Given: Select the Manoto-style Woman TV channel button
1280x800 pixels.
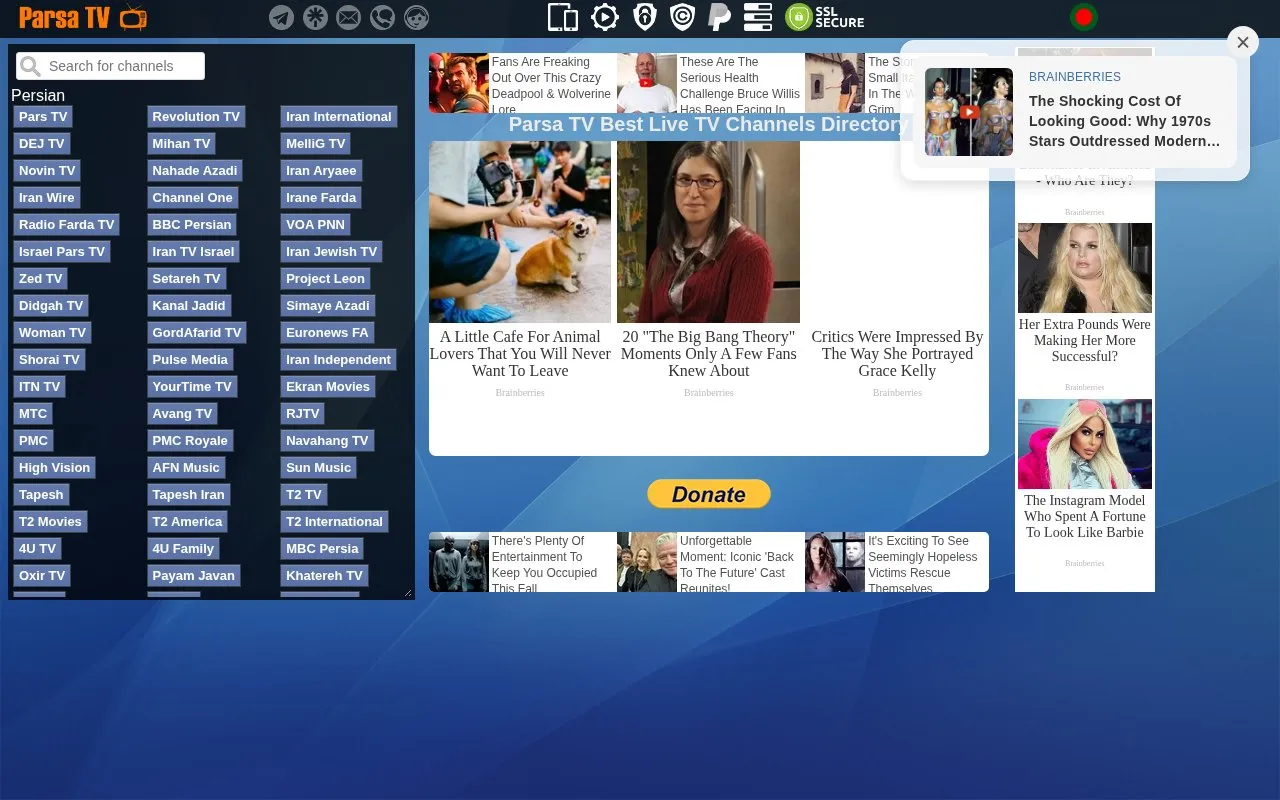Looking at the screenshot, I should [x=52, y=333].
